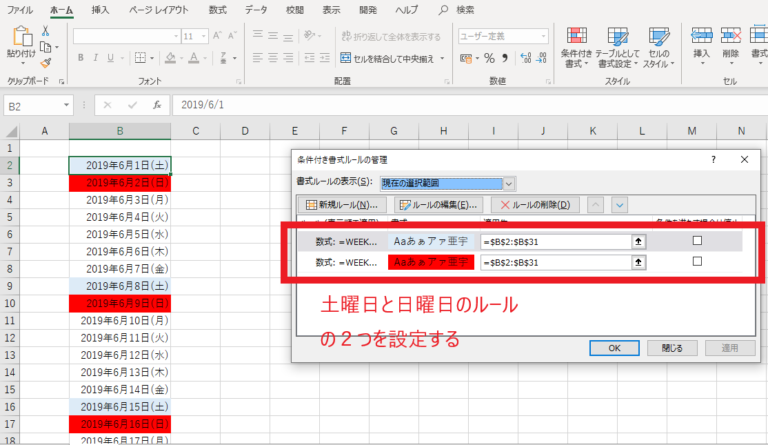The width and height of the screenshot is (768, 445).
Task: Click the top align icon
Action: (258, 35)
